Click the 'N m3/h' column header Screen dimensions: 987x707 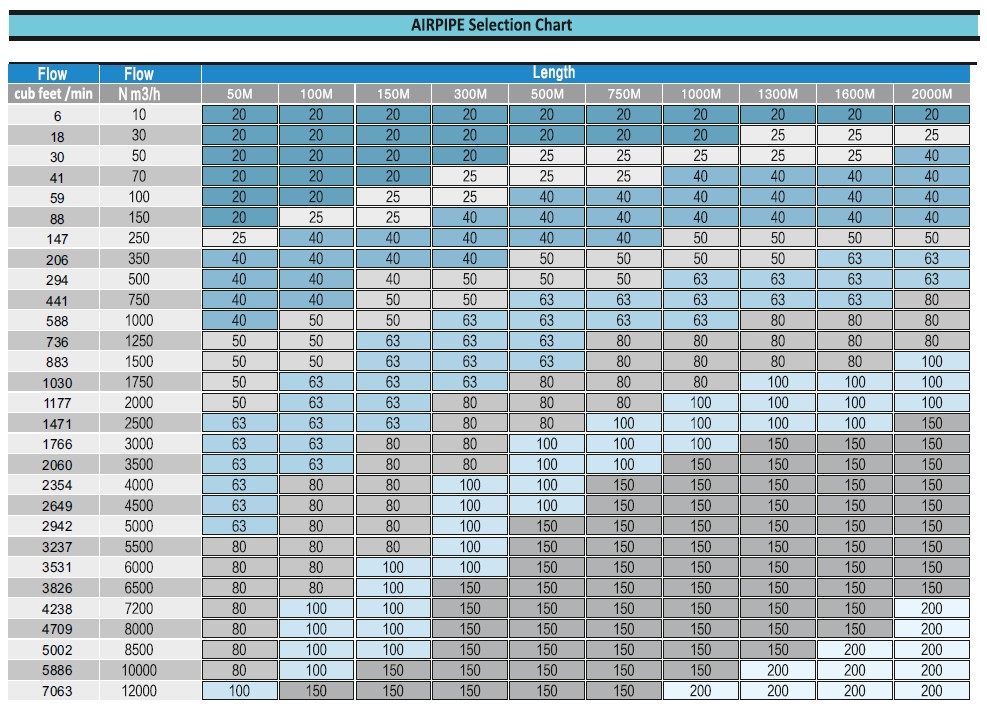pos(139,94)
